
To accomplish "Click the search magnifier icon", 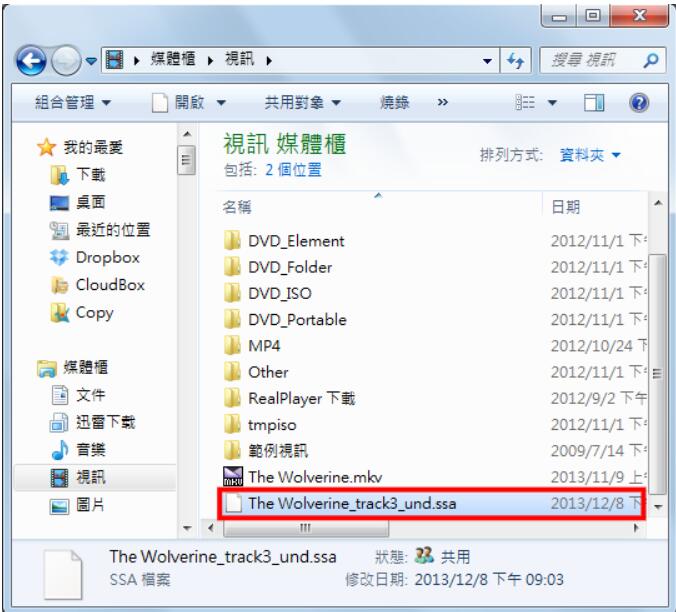I will pyautogui.click(x=651, y=60).
